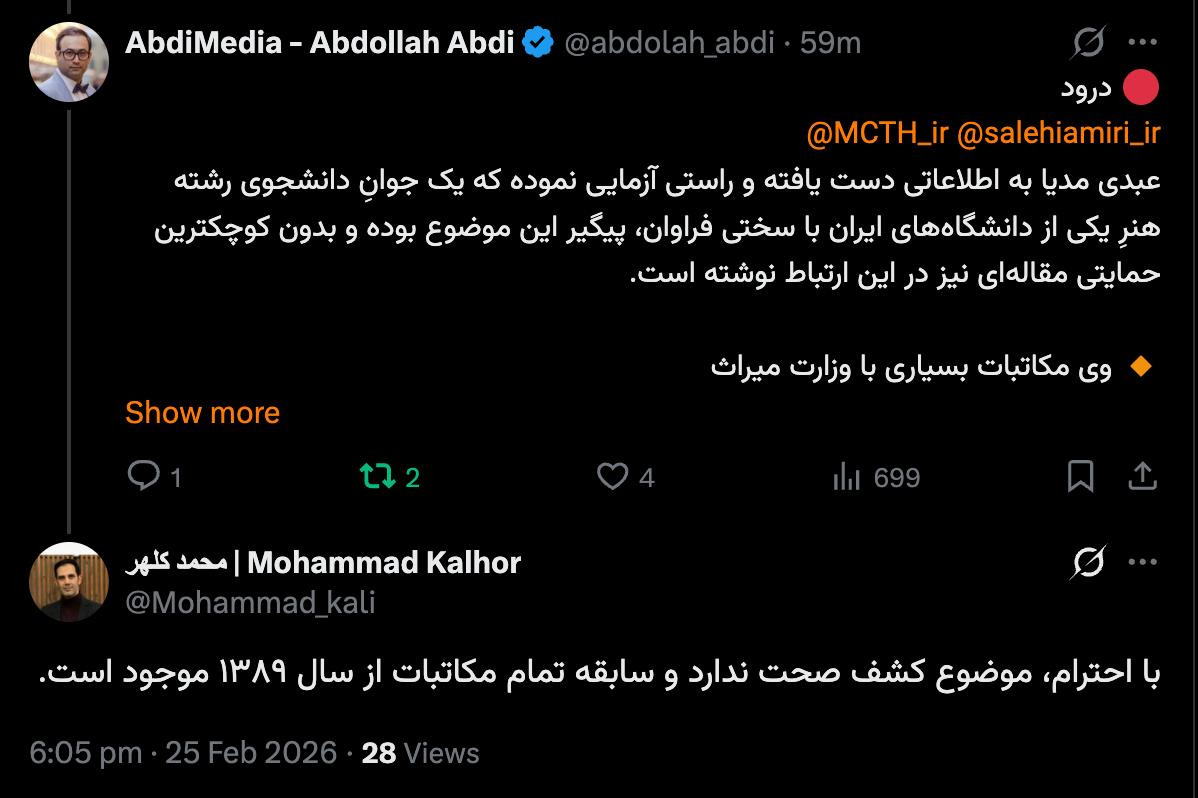The image size is (1198, 798).
Task: Click the 6:05 pm 25 Feb 2026 timestamp
Action: tap(183, 753)
